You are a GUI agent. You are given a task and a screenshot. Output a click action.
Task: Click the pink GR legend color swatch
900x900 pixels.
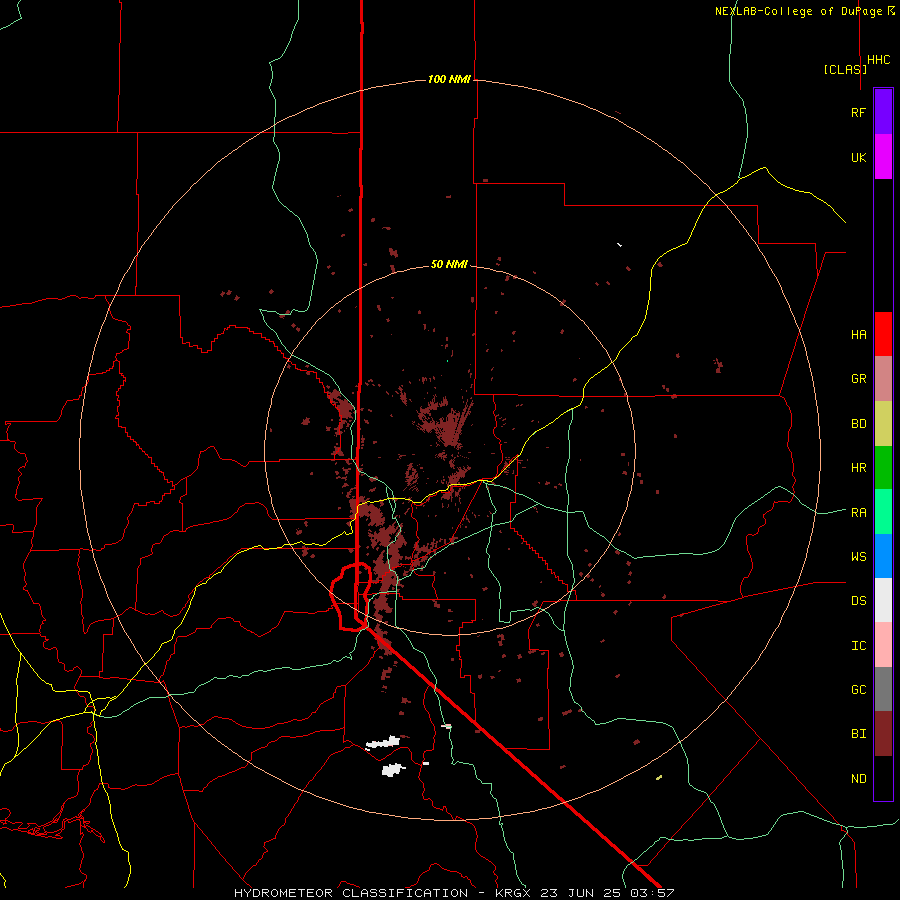click(883, 378)
